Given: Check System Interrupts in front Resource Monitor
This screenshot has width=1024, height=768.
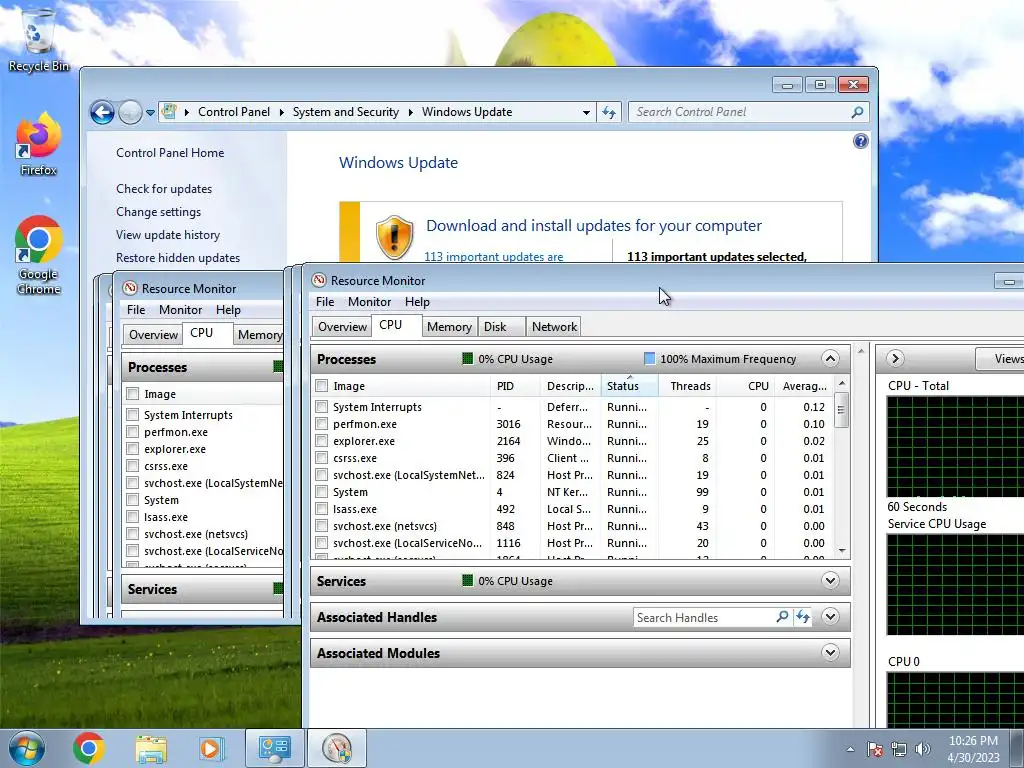Looking at the screenshot, I should (x=321, y=406).
